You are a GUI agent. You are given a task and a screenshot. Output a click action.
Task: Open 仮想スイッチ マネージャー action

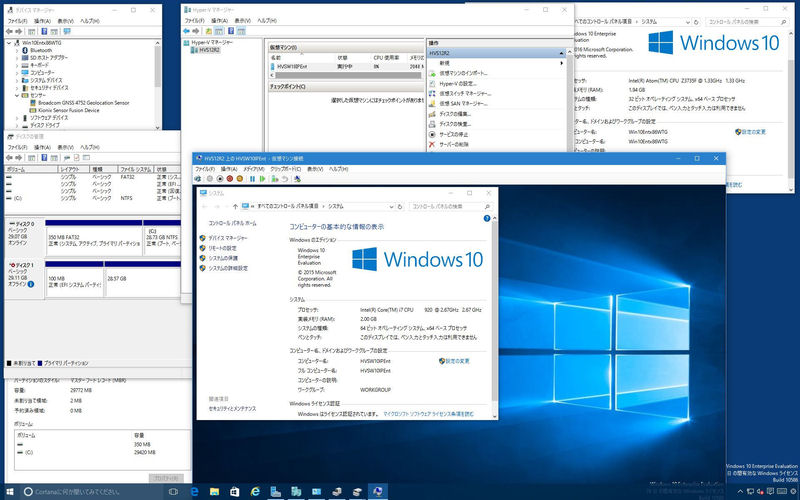tap(465, 94)
